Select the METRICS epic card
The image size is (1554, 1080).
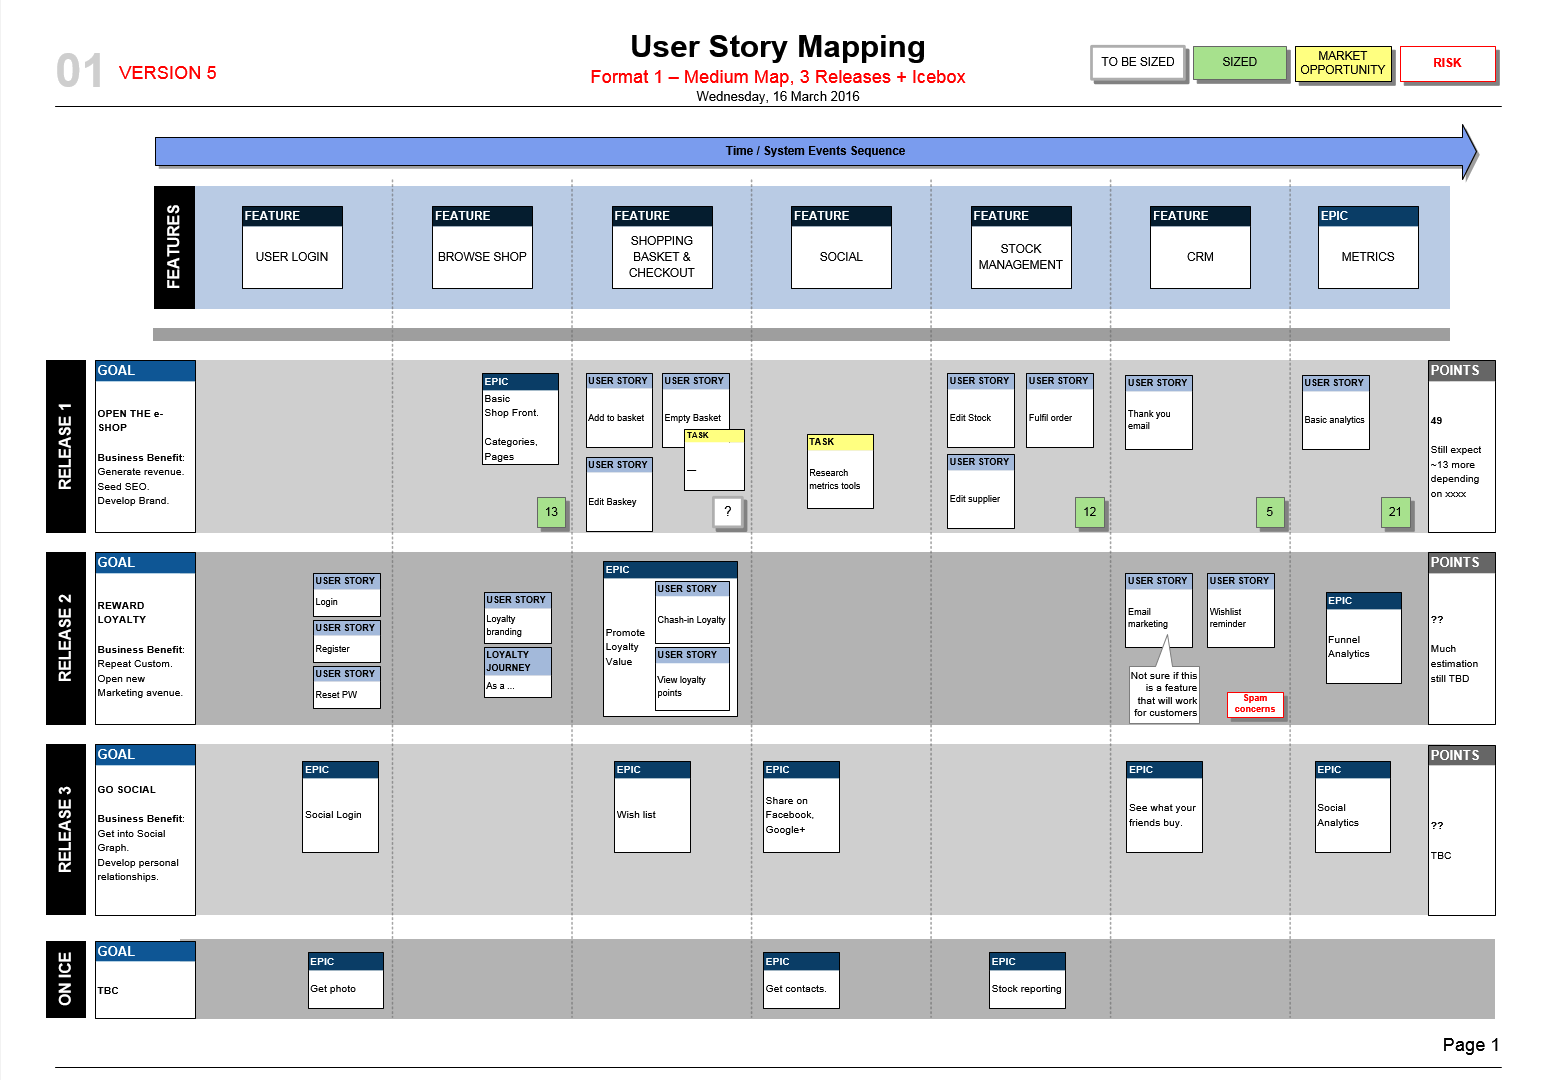point(1368,247)
